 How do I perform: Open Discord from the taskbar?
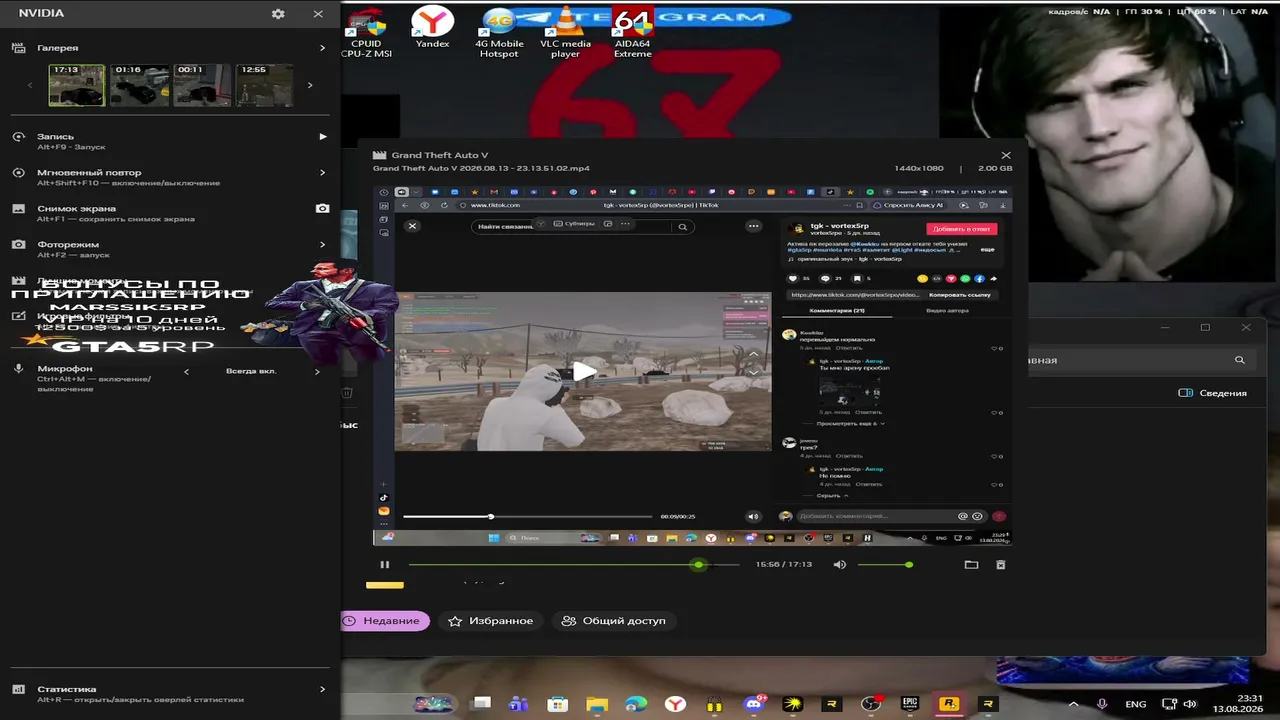pyautogui.click(x=753, y=704)
